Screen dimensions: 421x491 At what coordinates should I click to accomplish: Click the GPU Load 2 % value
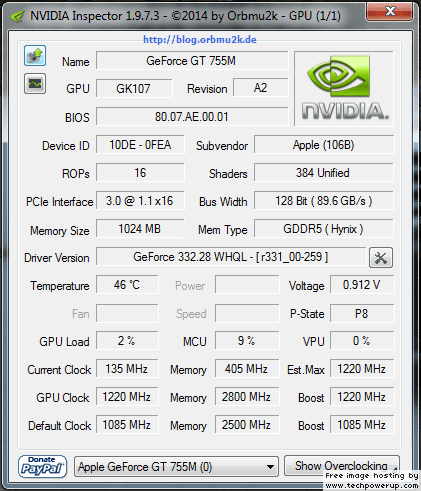point(127,341)
